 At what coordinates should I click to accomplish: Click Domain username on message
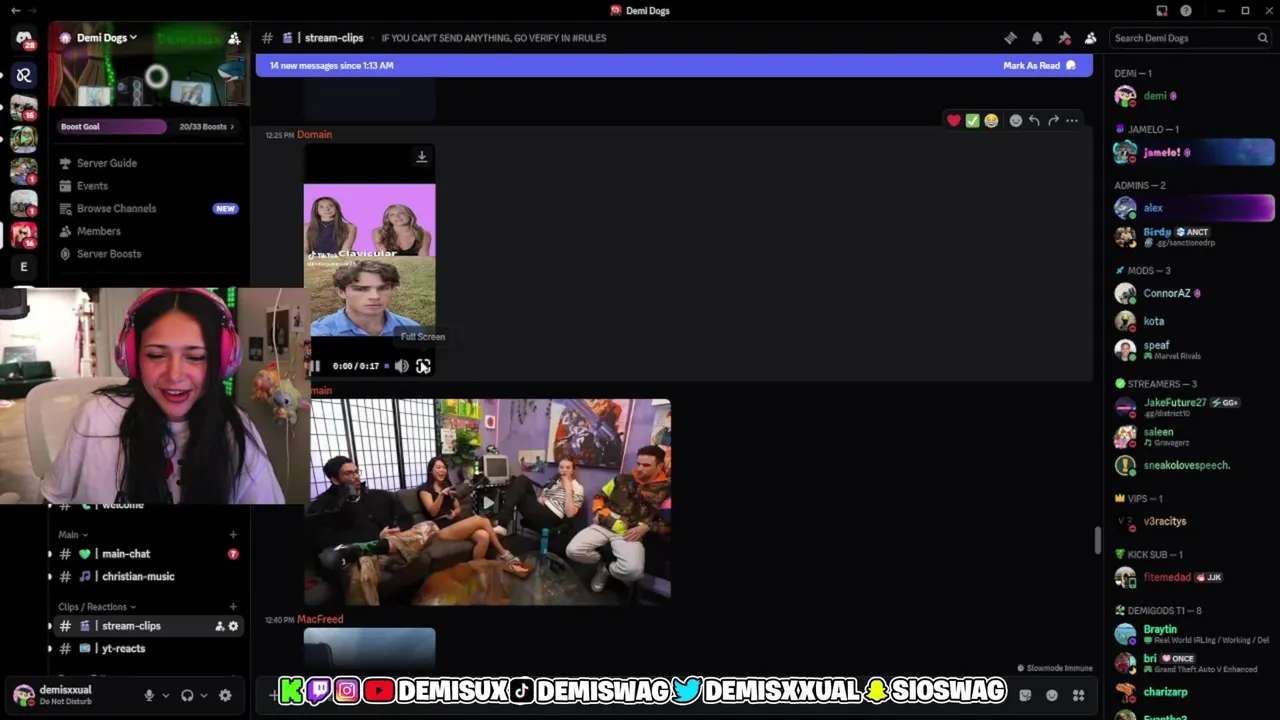[314, 135]
